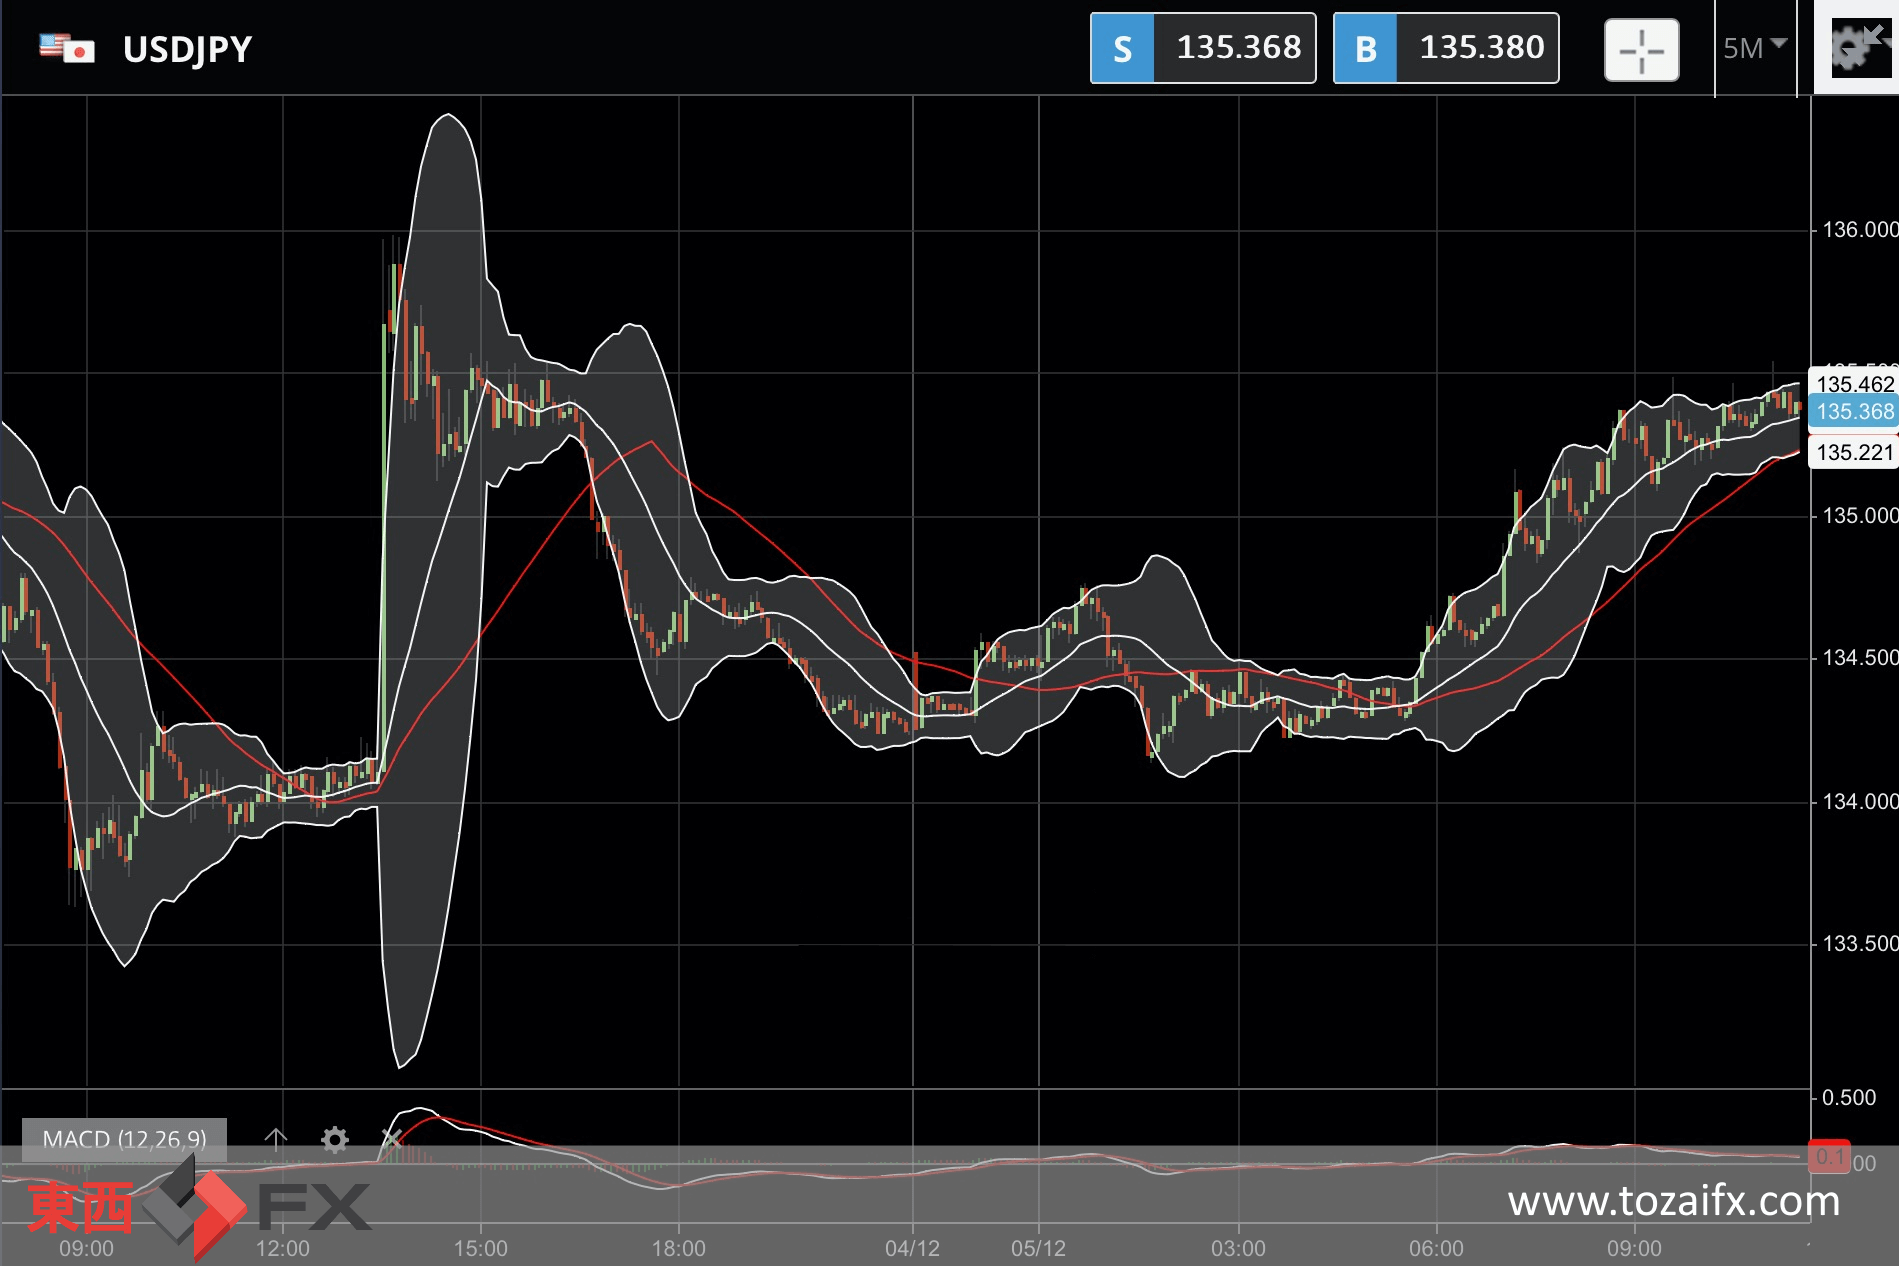Image resolution: width=1899 pixels, height=1266 pixels.
Task: Open the 5M timeframe dropdown
Action: click(1754, 48)
